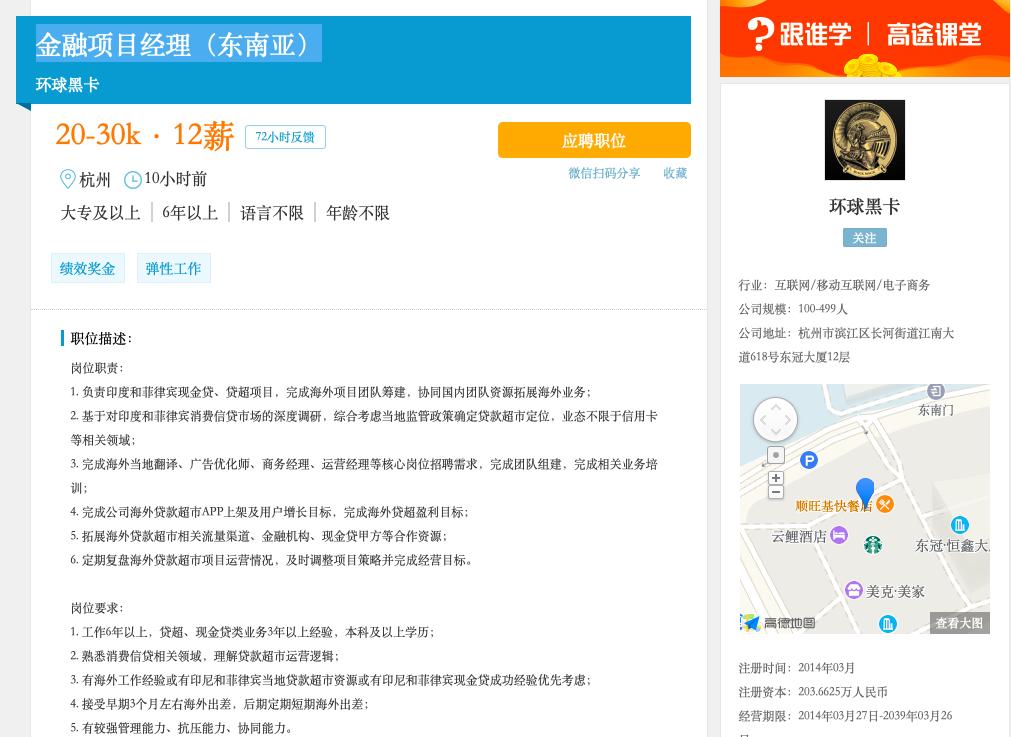Select the 绩效奖金 benefit tag

coord(87,268)
